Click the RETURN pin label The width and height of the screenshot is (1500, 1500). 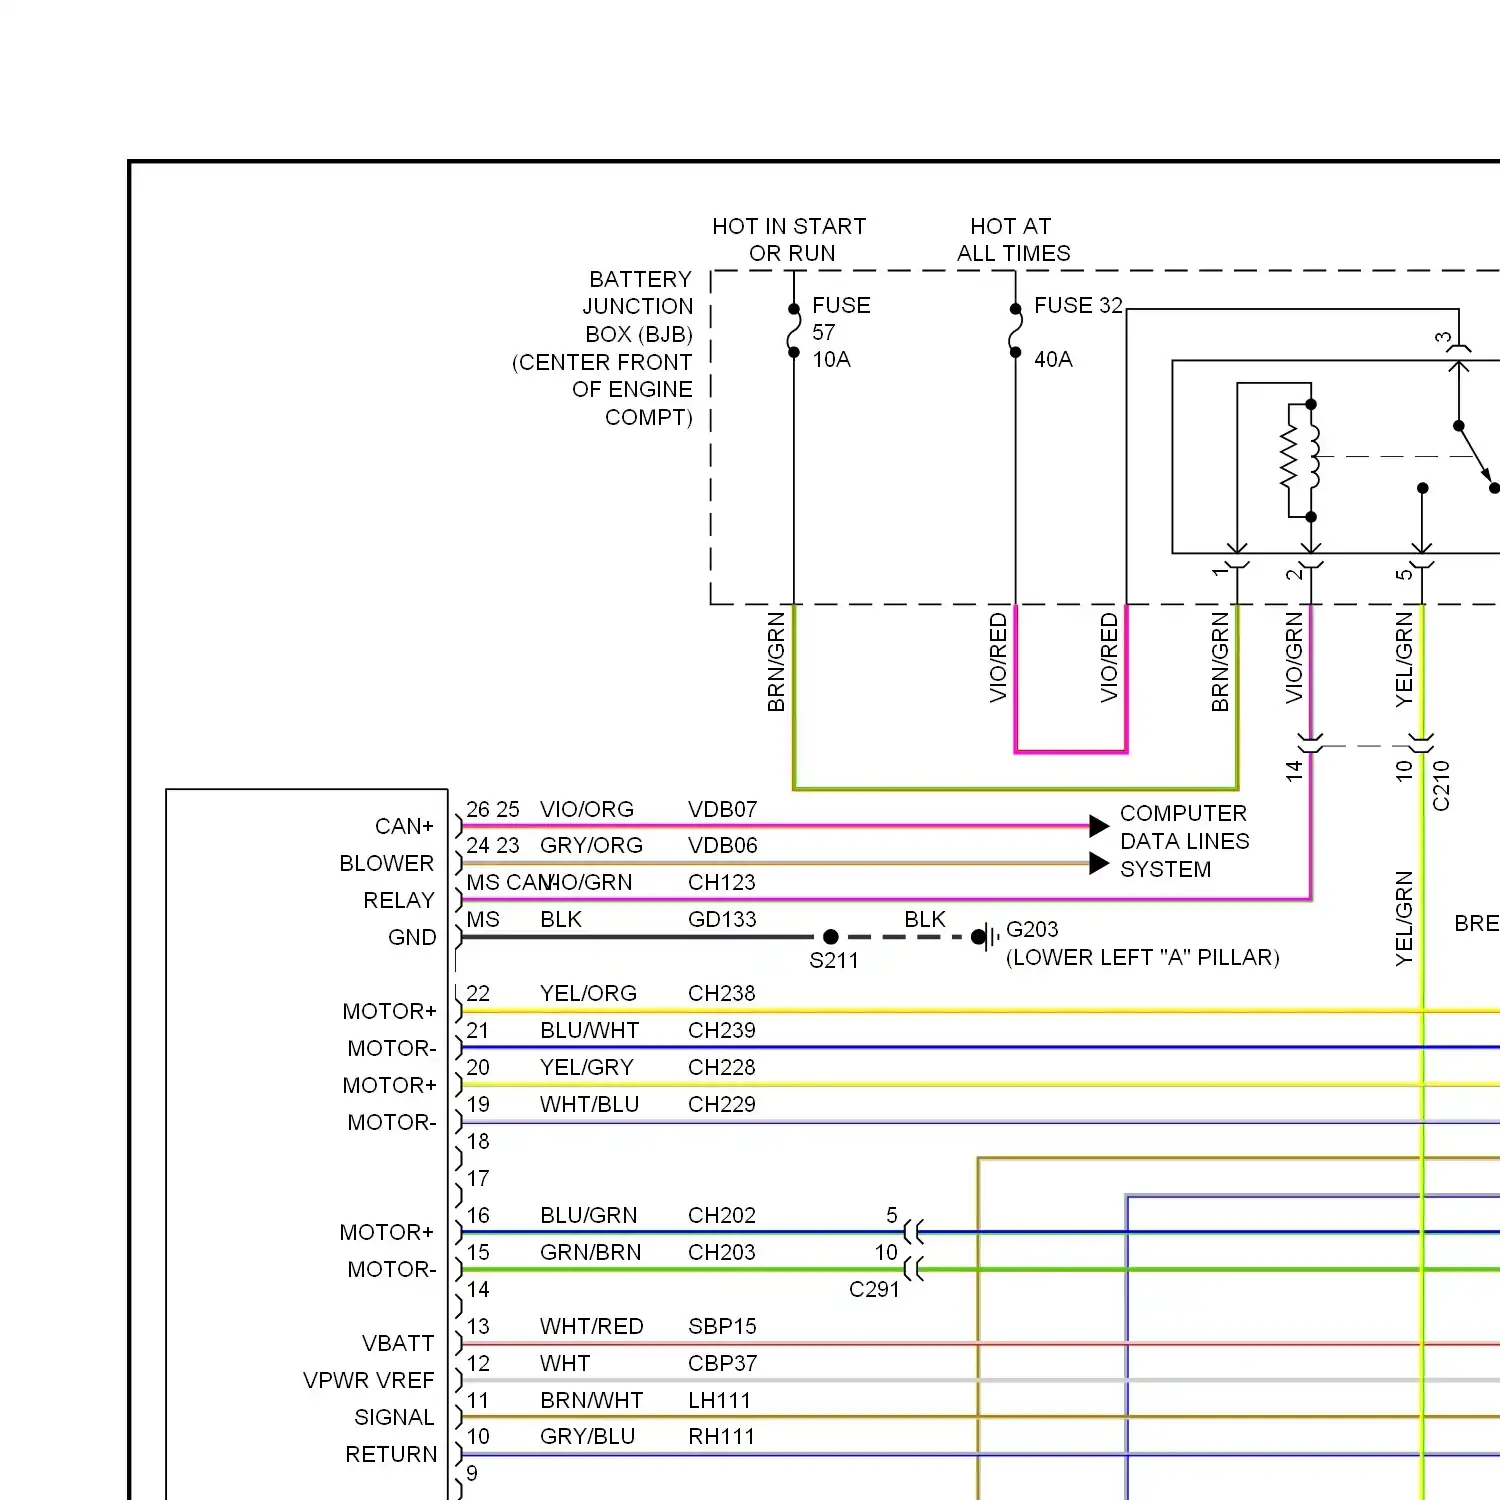[391, 1454]
